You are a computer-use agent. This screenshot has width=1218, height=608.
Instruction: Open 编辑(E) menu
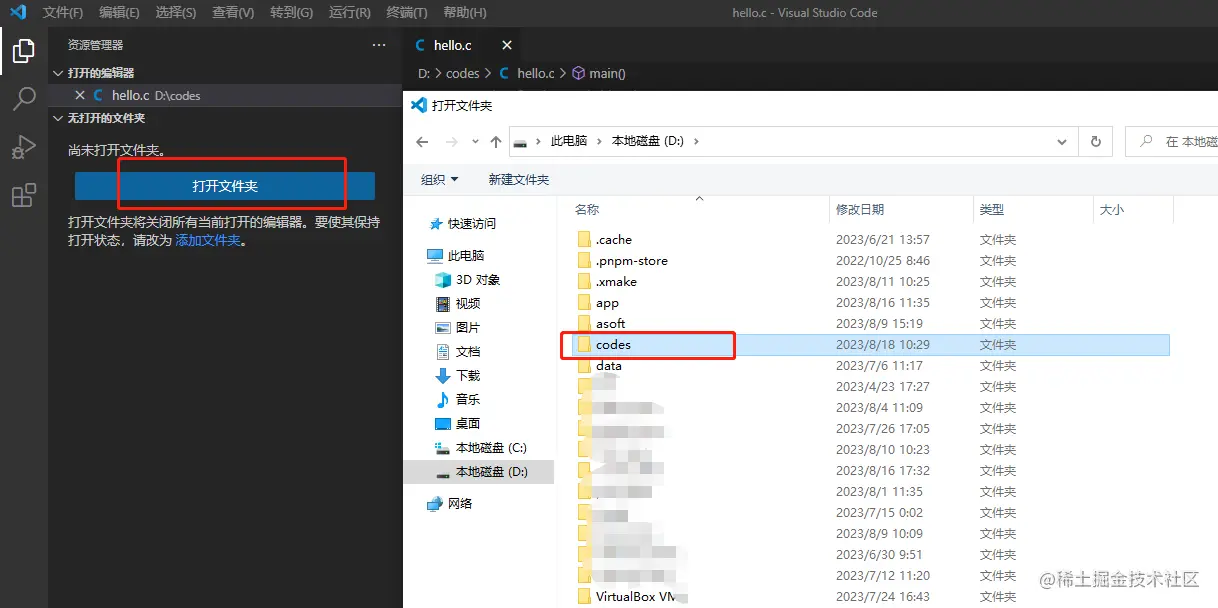(x=120, y=13)
